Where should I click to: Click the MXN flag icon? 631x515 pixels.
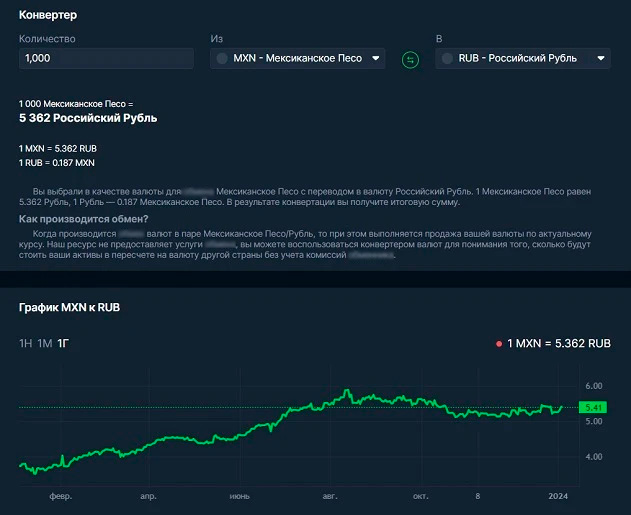coord(221,59)
